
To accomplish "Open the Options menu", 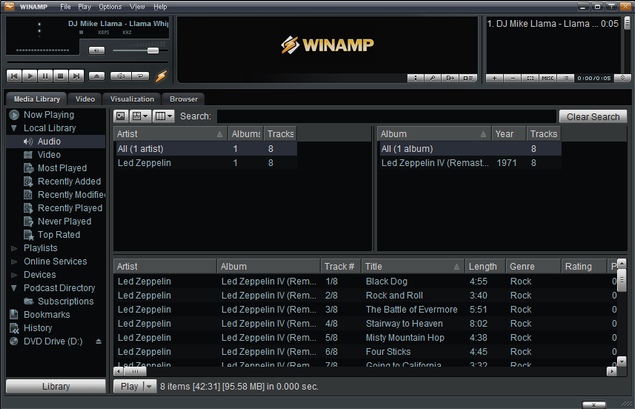I will click(x=110, y=6).
